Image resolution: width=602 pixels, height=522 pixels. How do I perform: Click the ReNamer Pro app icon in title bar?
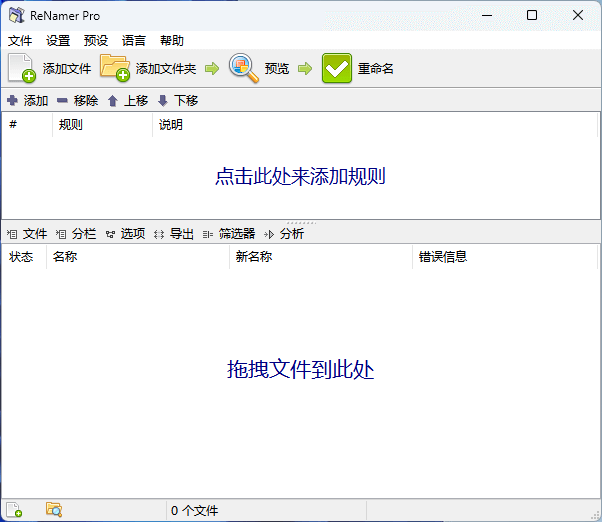tap(17, 15)
